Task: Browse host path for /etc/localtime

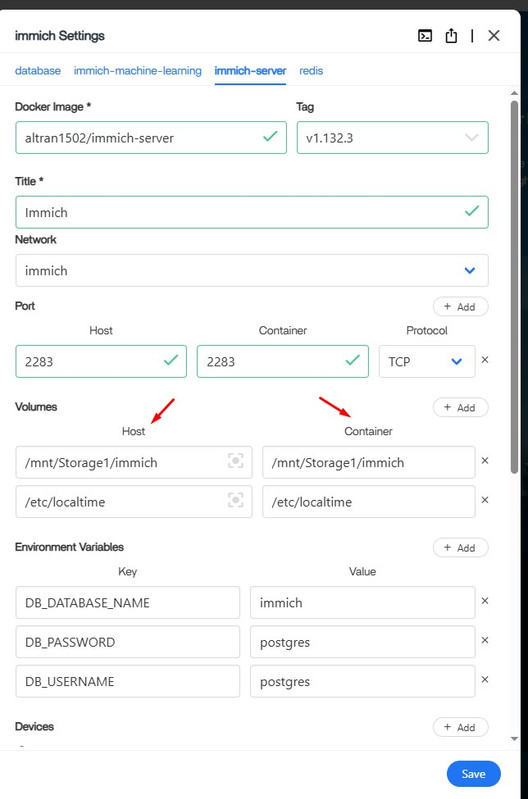Action: coord(235,500)
